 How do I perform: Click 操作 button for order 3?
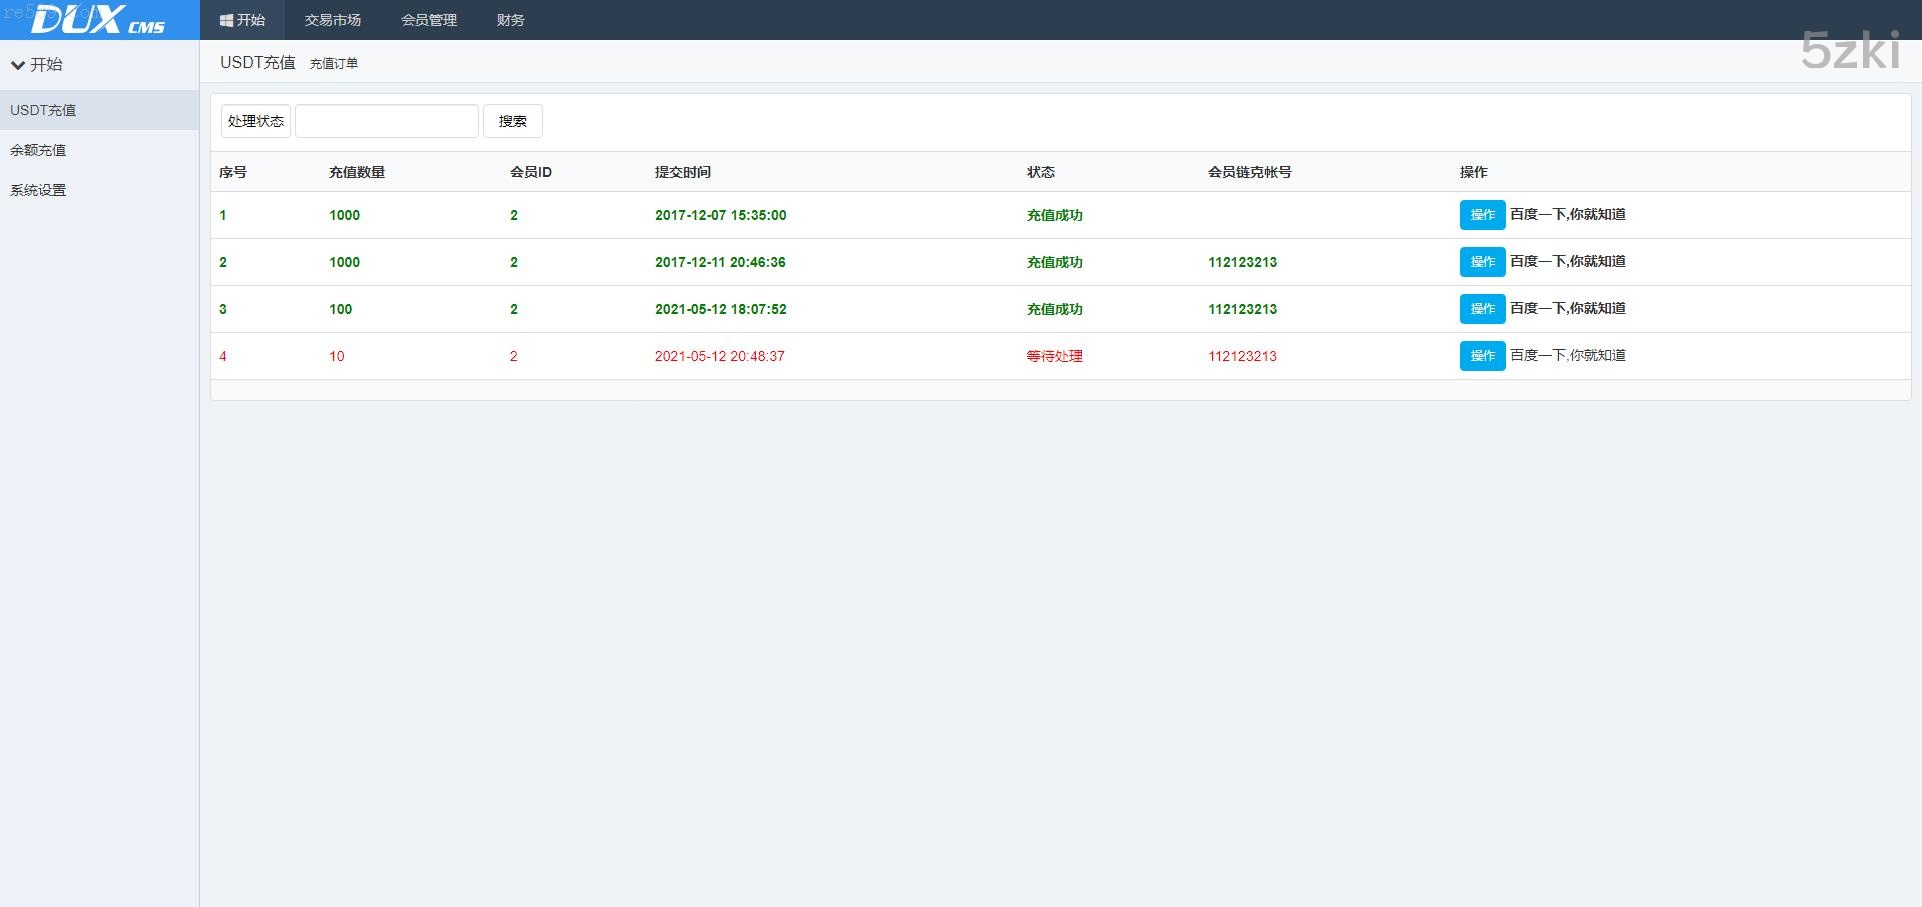(1482, 309)
